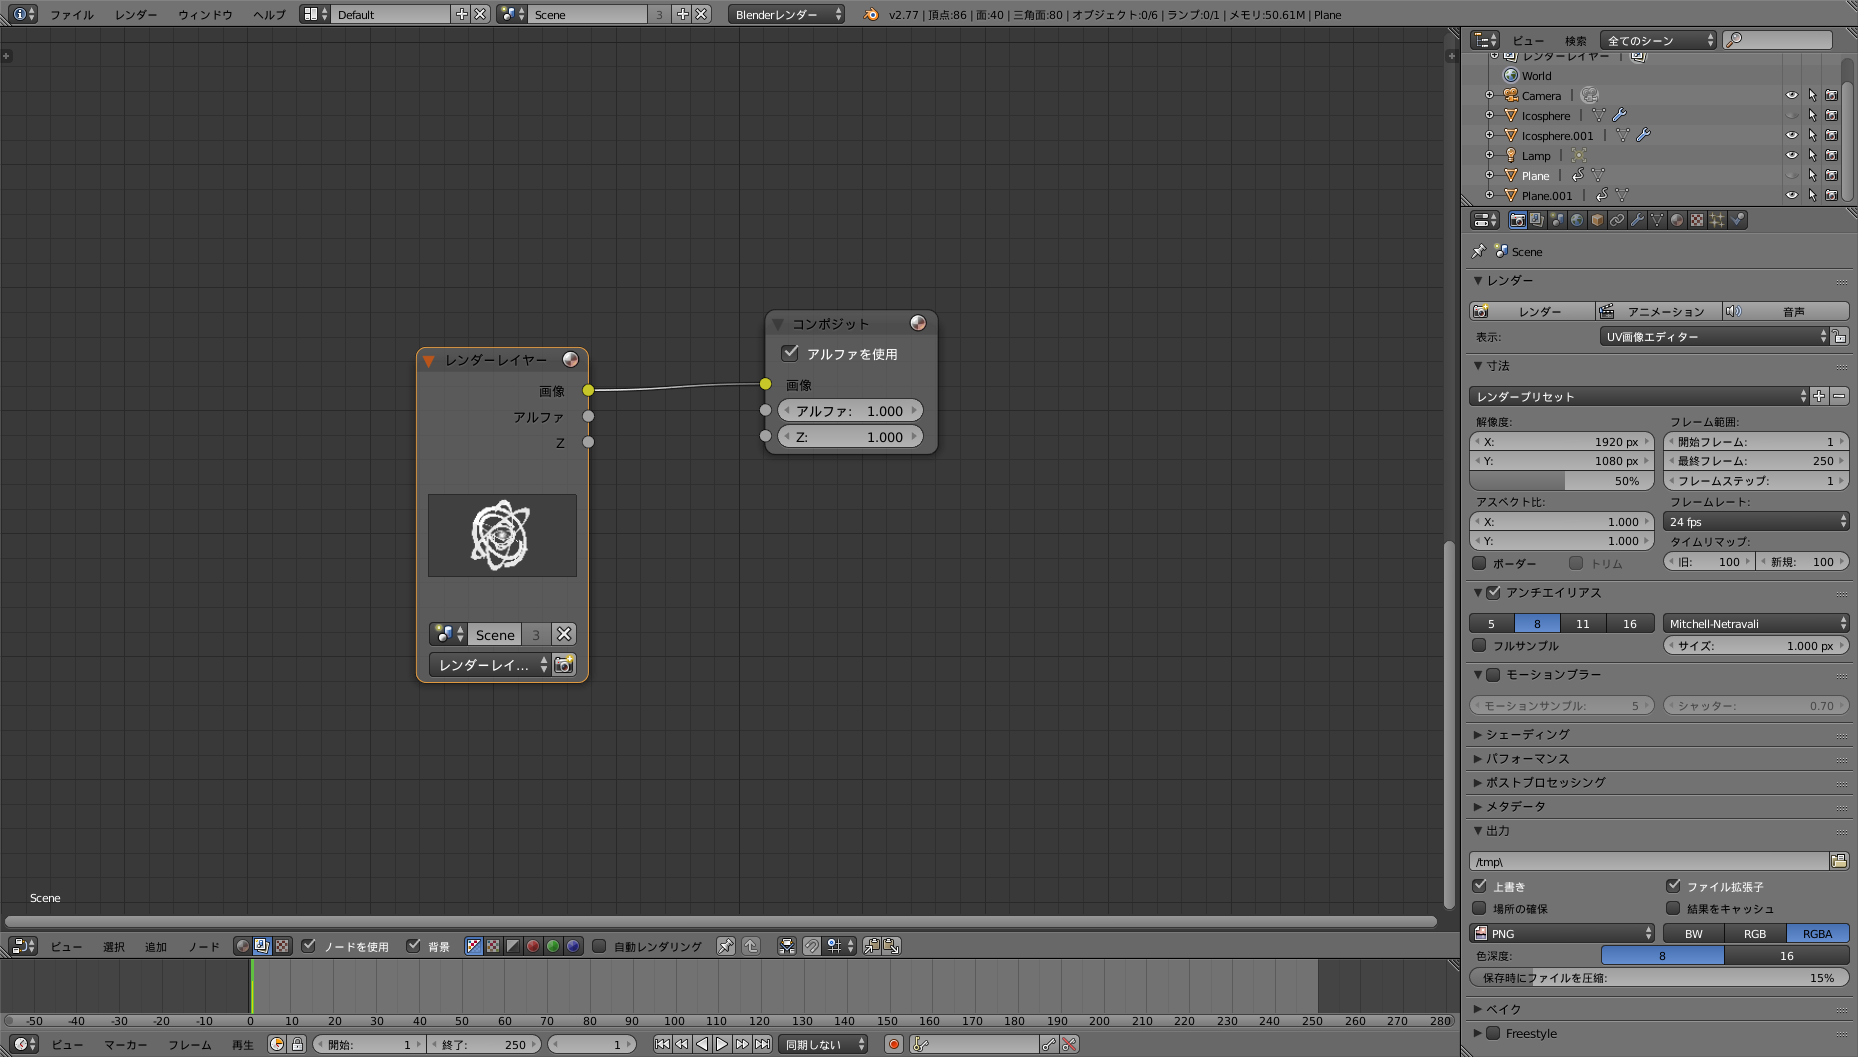Open the '24 fps' frame rate dropdown

1756,521
